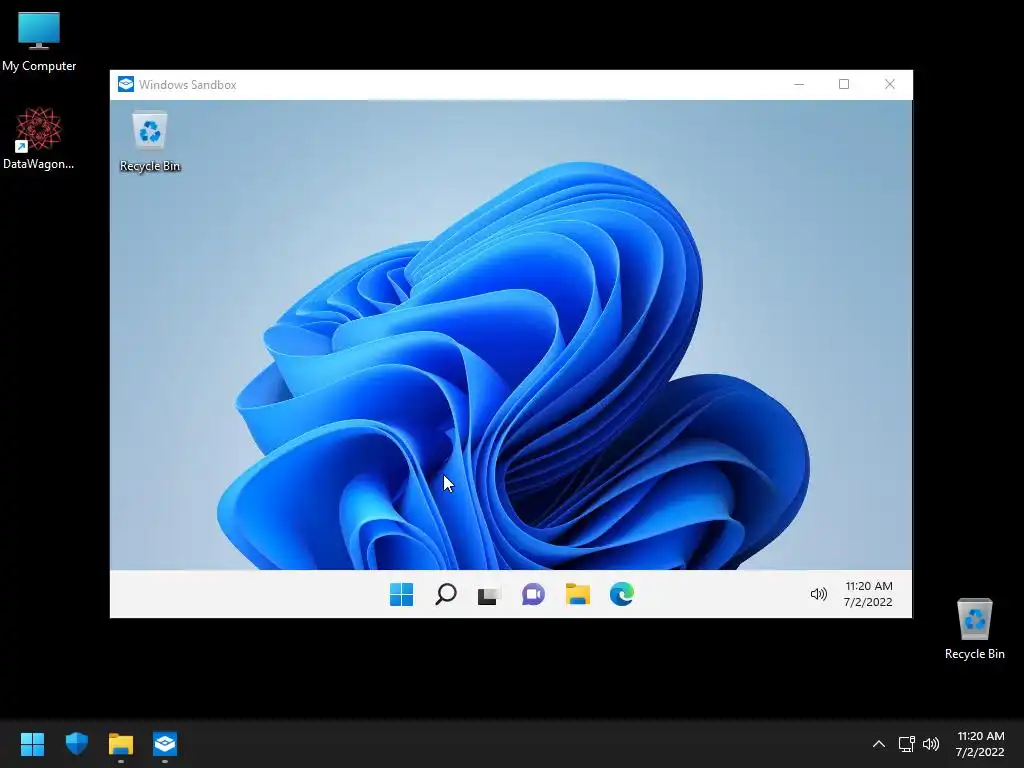Open the Start menu inside Windows Sandbox
This screenshot has width=1024, height=768.
(x=401, y=594)
